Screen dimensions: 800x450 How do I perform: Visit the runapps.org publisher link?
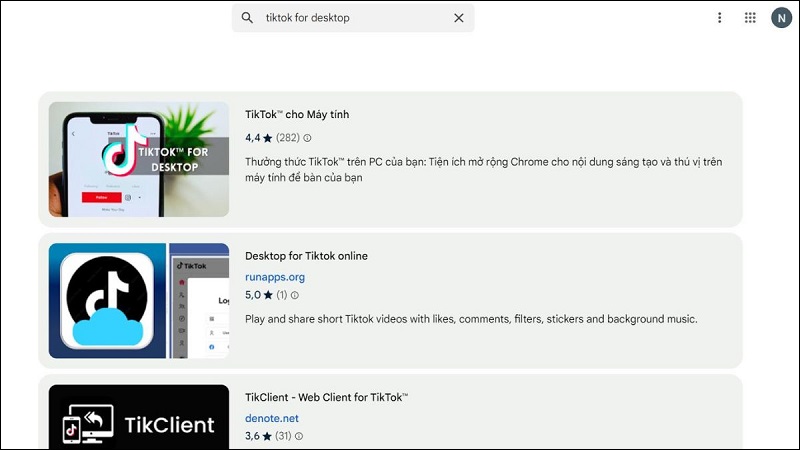275,277
